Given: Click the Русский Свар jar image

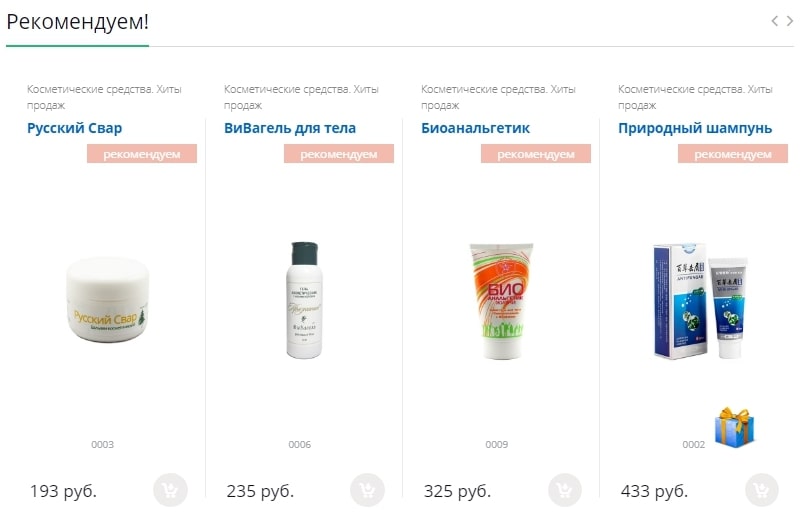Looking at the screenshot, I should (x=107, y=298).
